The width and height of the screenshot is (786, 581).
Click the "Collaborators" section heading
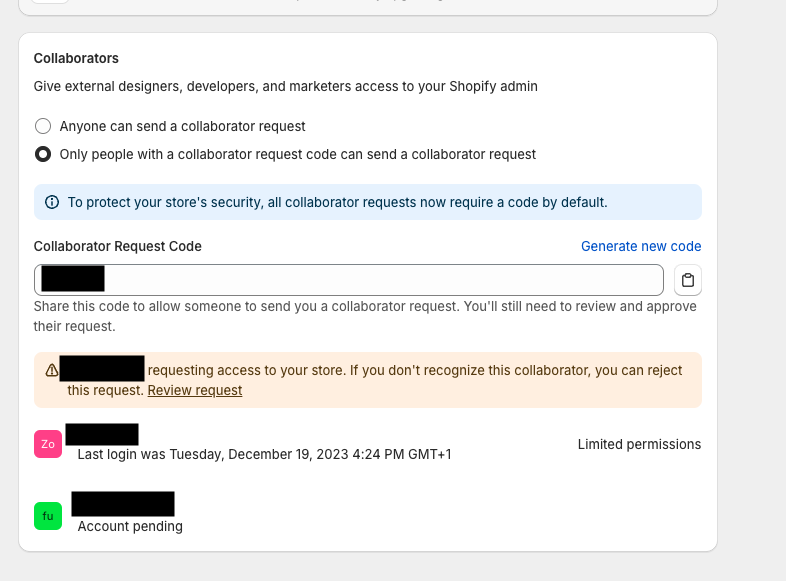76,58
